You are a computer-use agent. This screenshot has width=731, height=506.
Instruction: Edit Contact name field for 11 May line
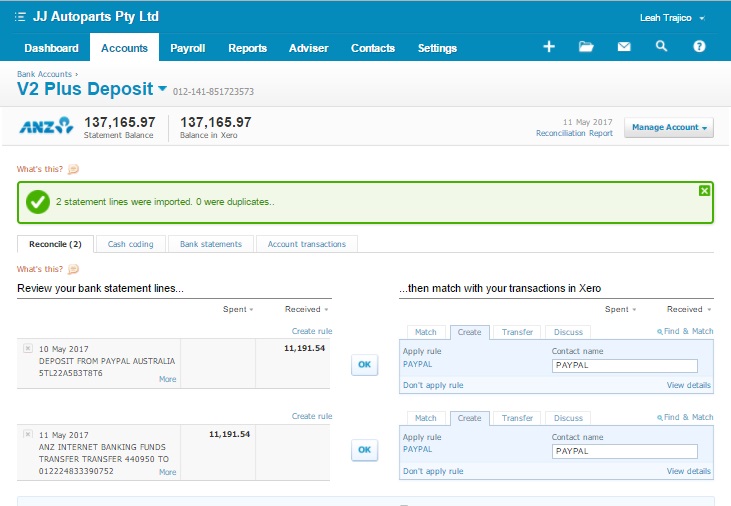625,451
